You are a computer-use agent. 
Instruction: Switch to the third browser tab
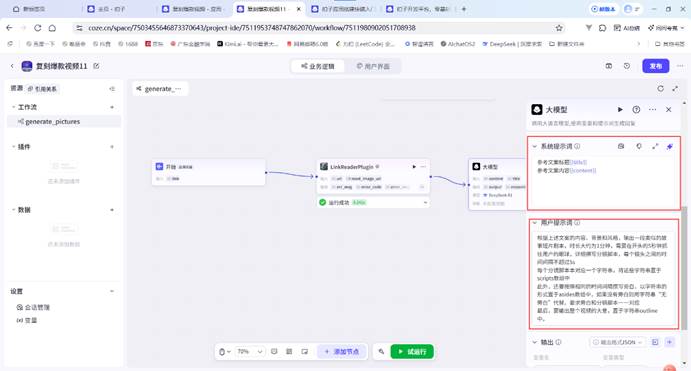194,9
